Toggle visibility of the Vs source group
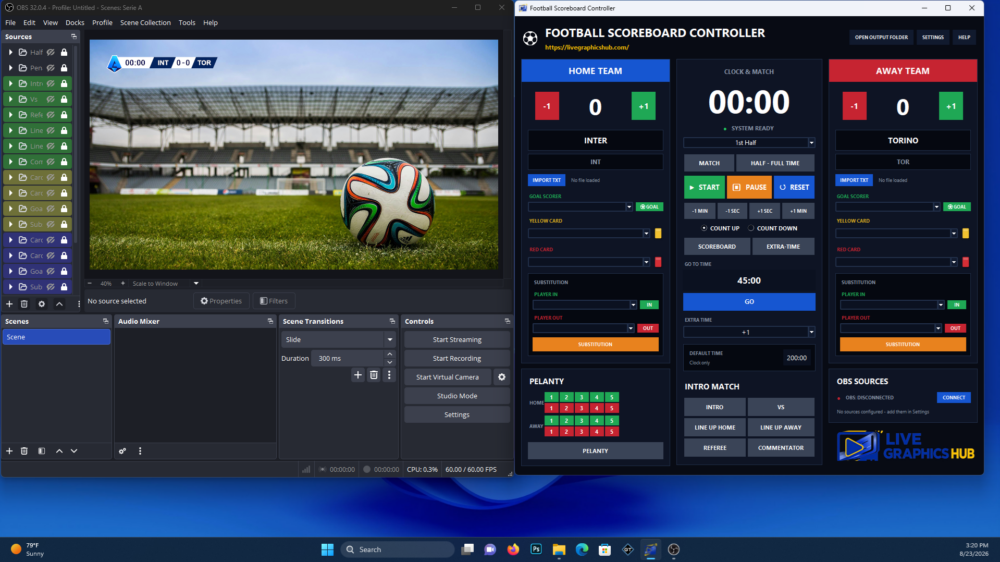 tap(51, 99)
